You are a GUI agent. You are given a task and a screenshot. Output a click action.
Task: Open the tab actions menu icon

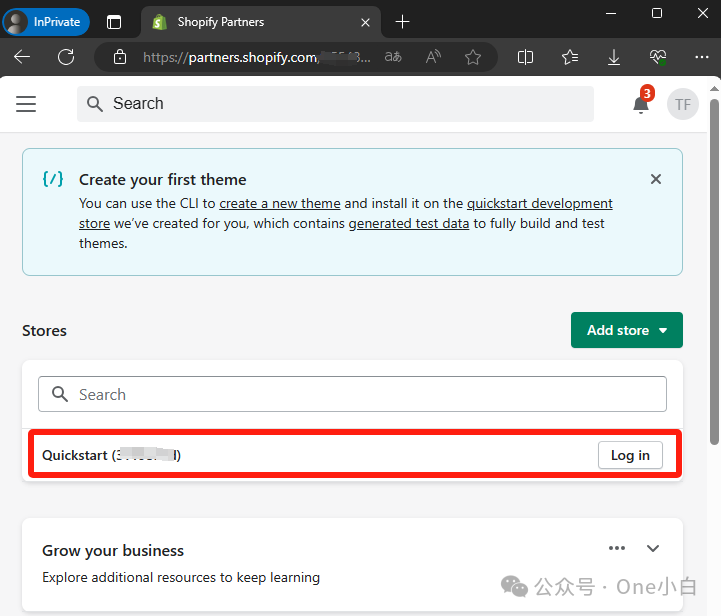point(114,22)
